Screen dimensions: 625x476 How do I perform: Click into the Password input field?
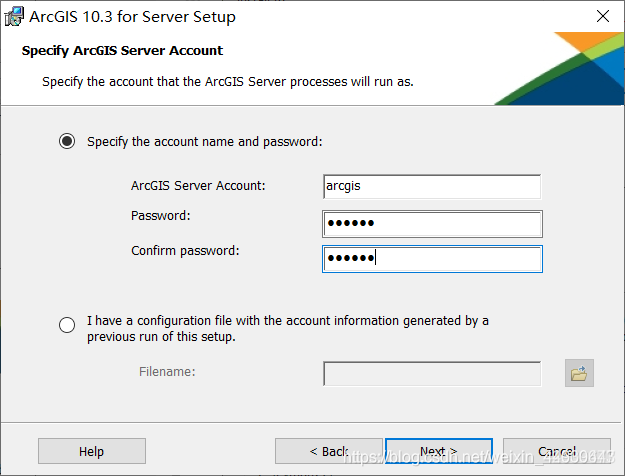pos(432,223)
